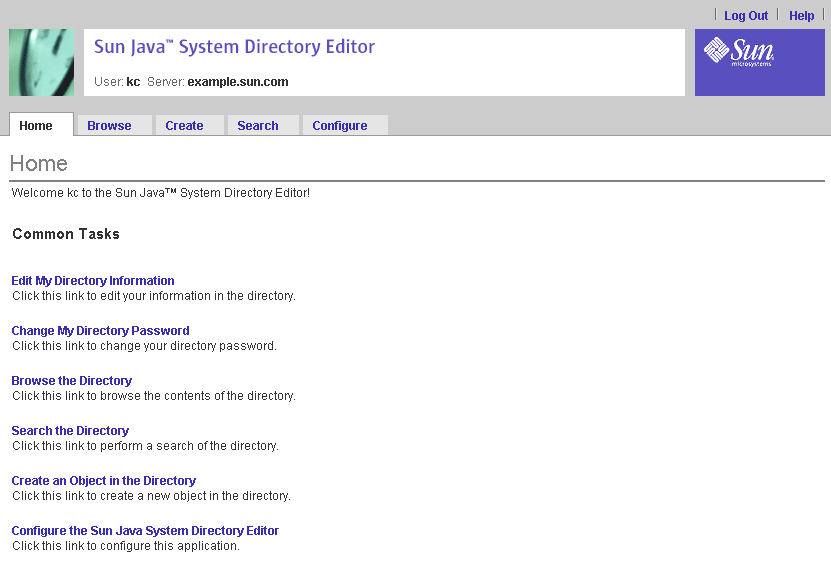Click the user name kc in the header
This screenshot has height=565, width=831.
pos(133,82)
